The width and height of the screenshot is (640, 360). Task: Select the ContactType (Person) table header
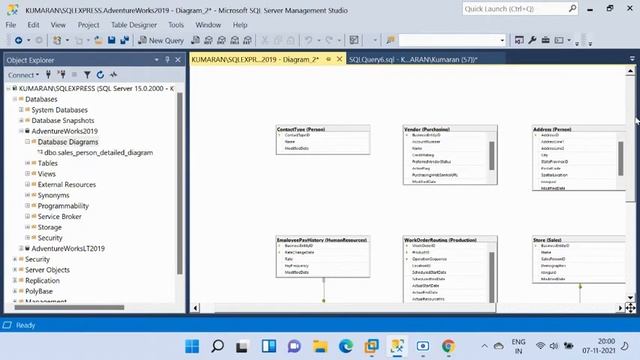(323, 129)
